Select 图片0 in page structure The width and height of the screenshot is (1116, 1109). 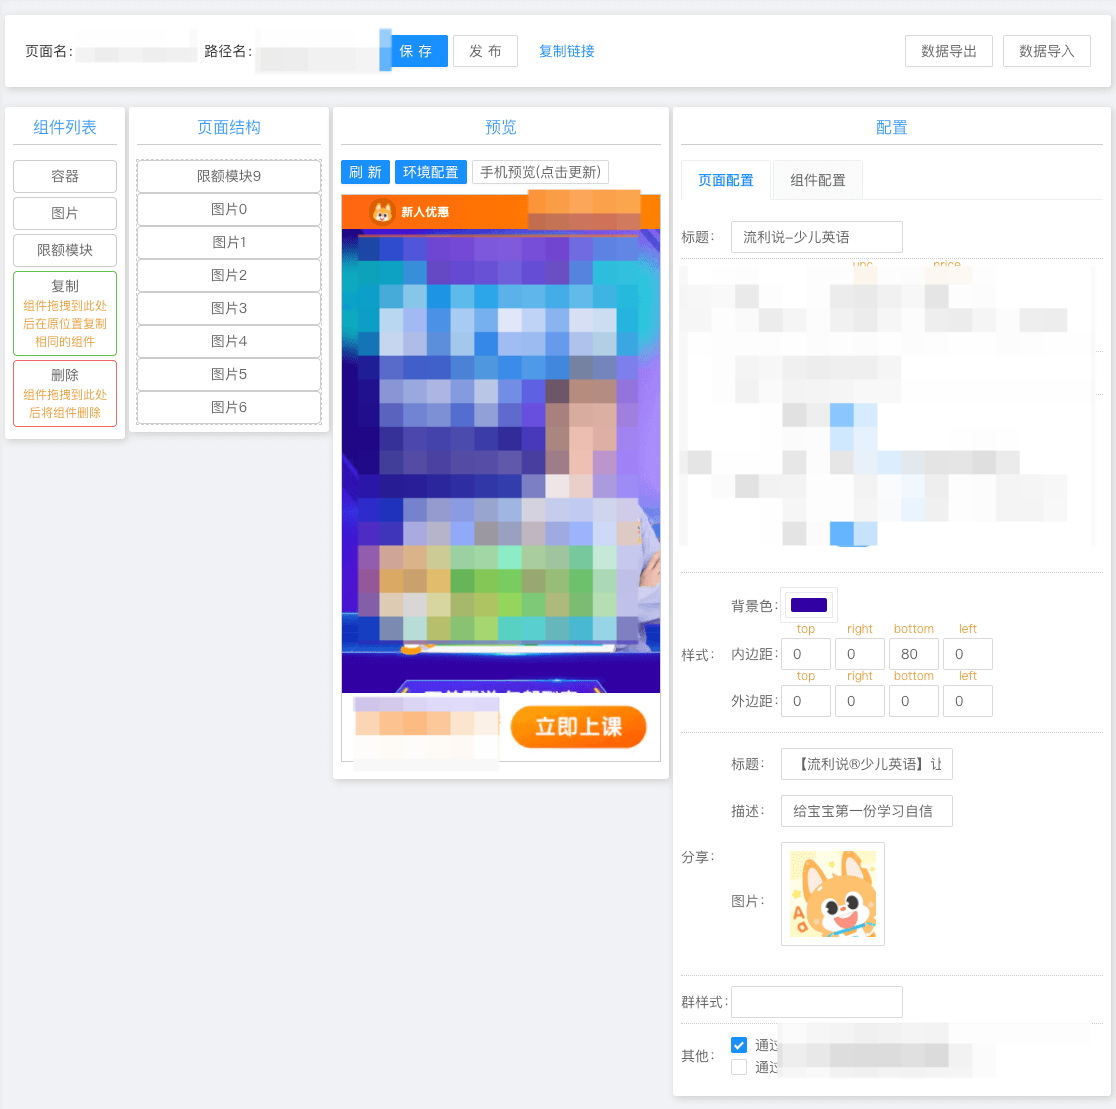click(x=229, y=209)
